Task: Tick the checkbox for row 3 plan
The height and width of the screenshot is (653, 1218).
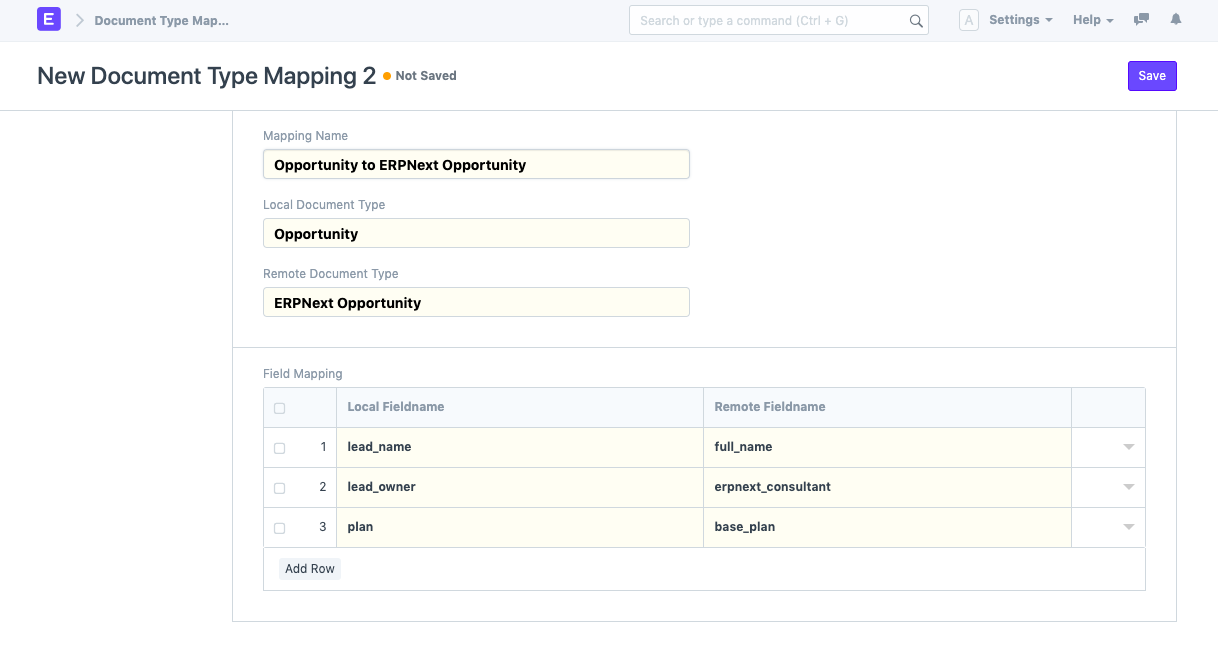Action: [x=279, y=528]
